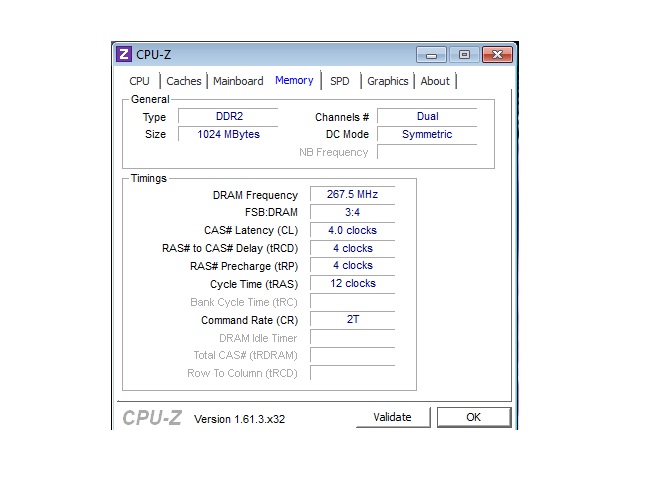This screenshot has height=490, width=667.
Task: Click the tRCD value 4 clocks
Action: click(353, 248)
